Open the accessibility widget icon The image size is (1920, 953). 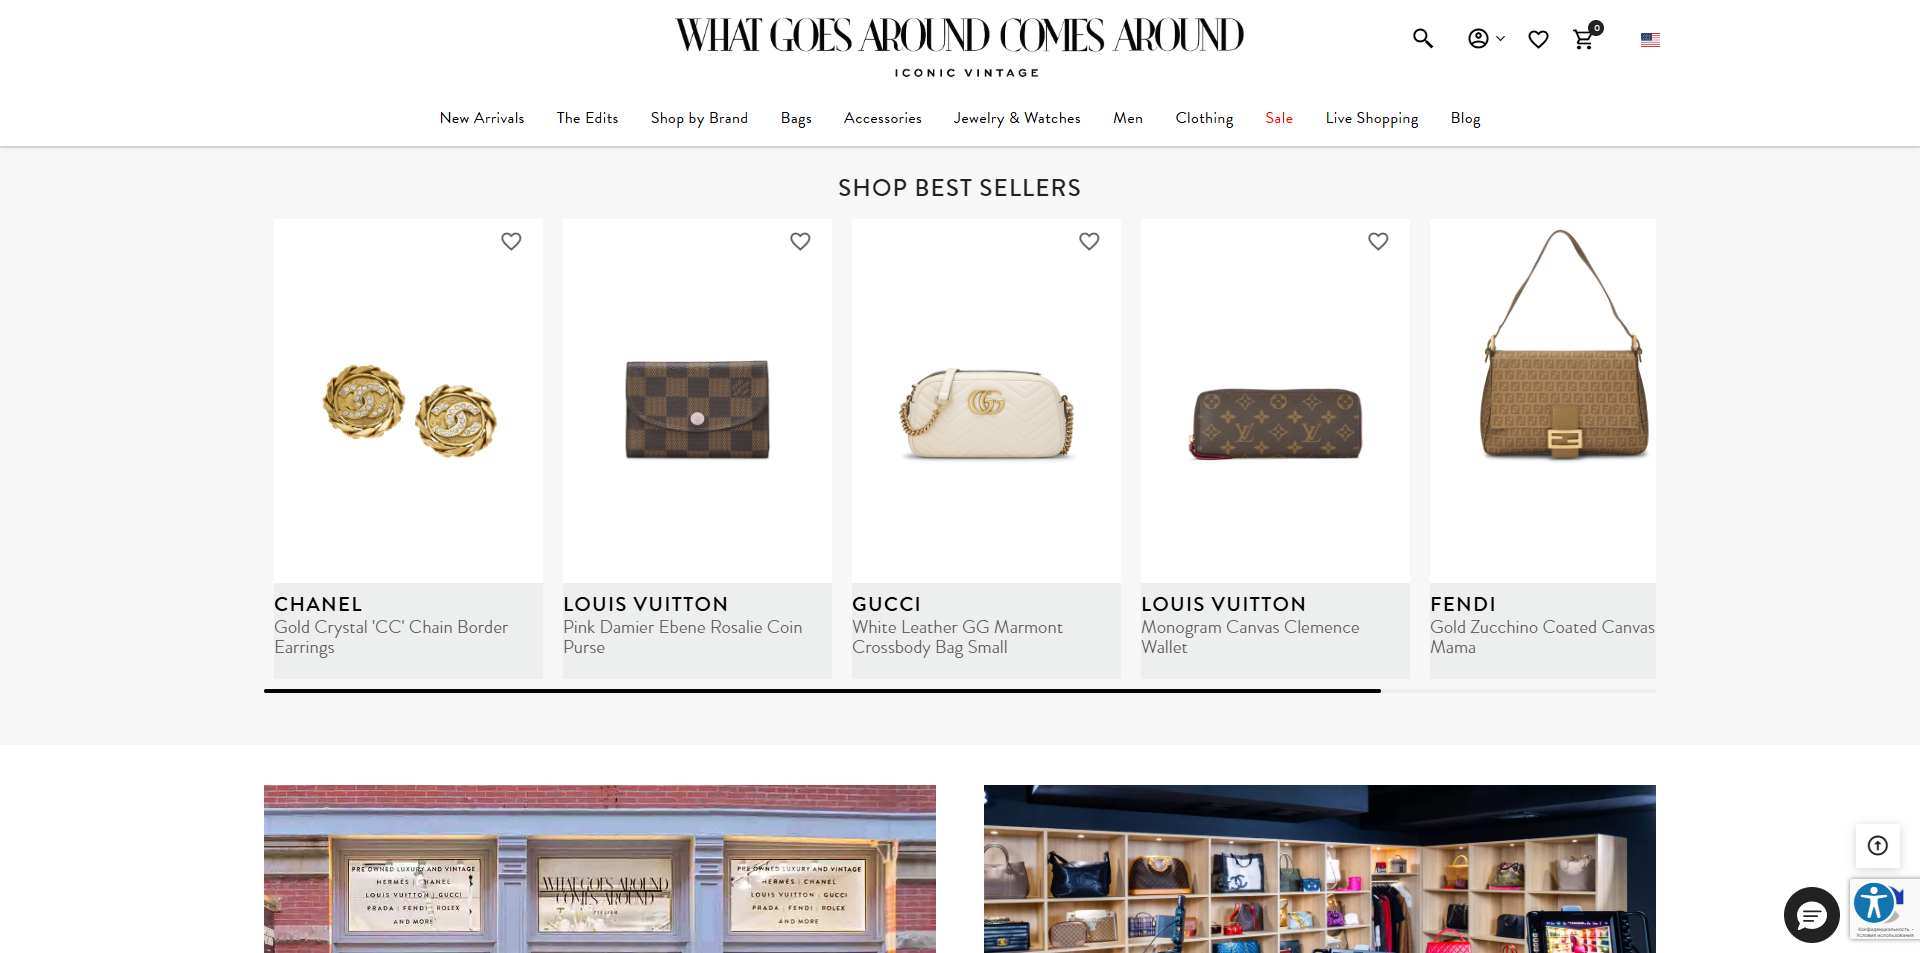[1875, 904]
